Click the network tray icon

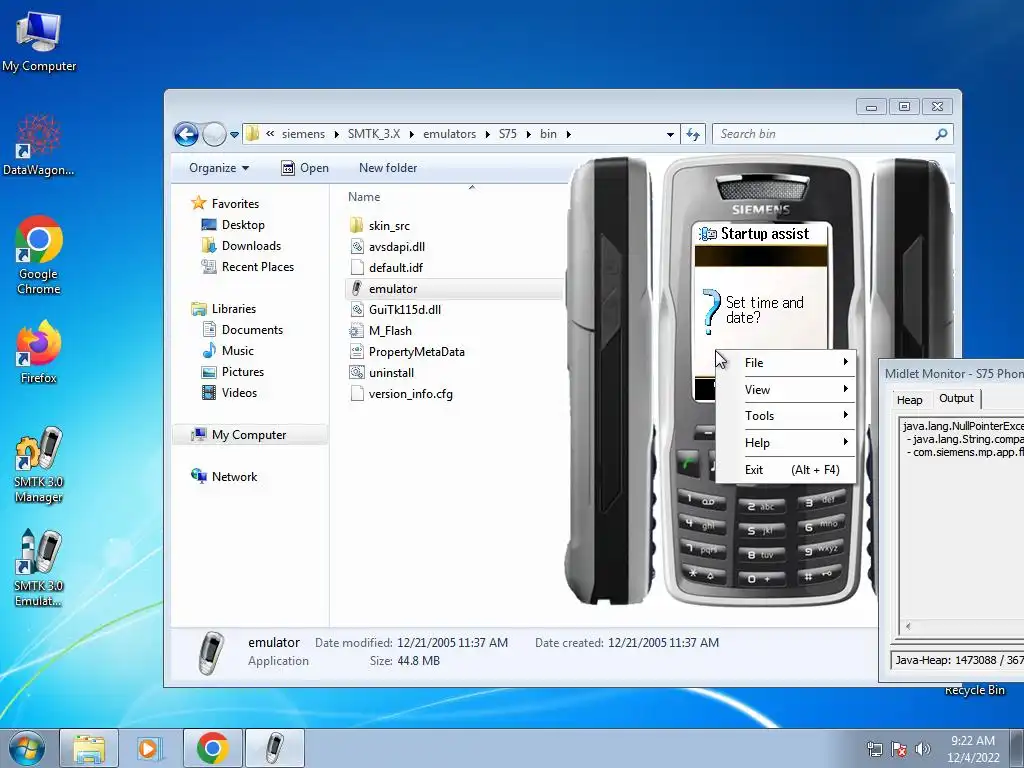874,749
